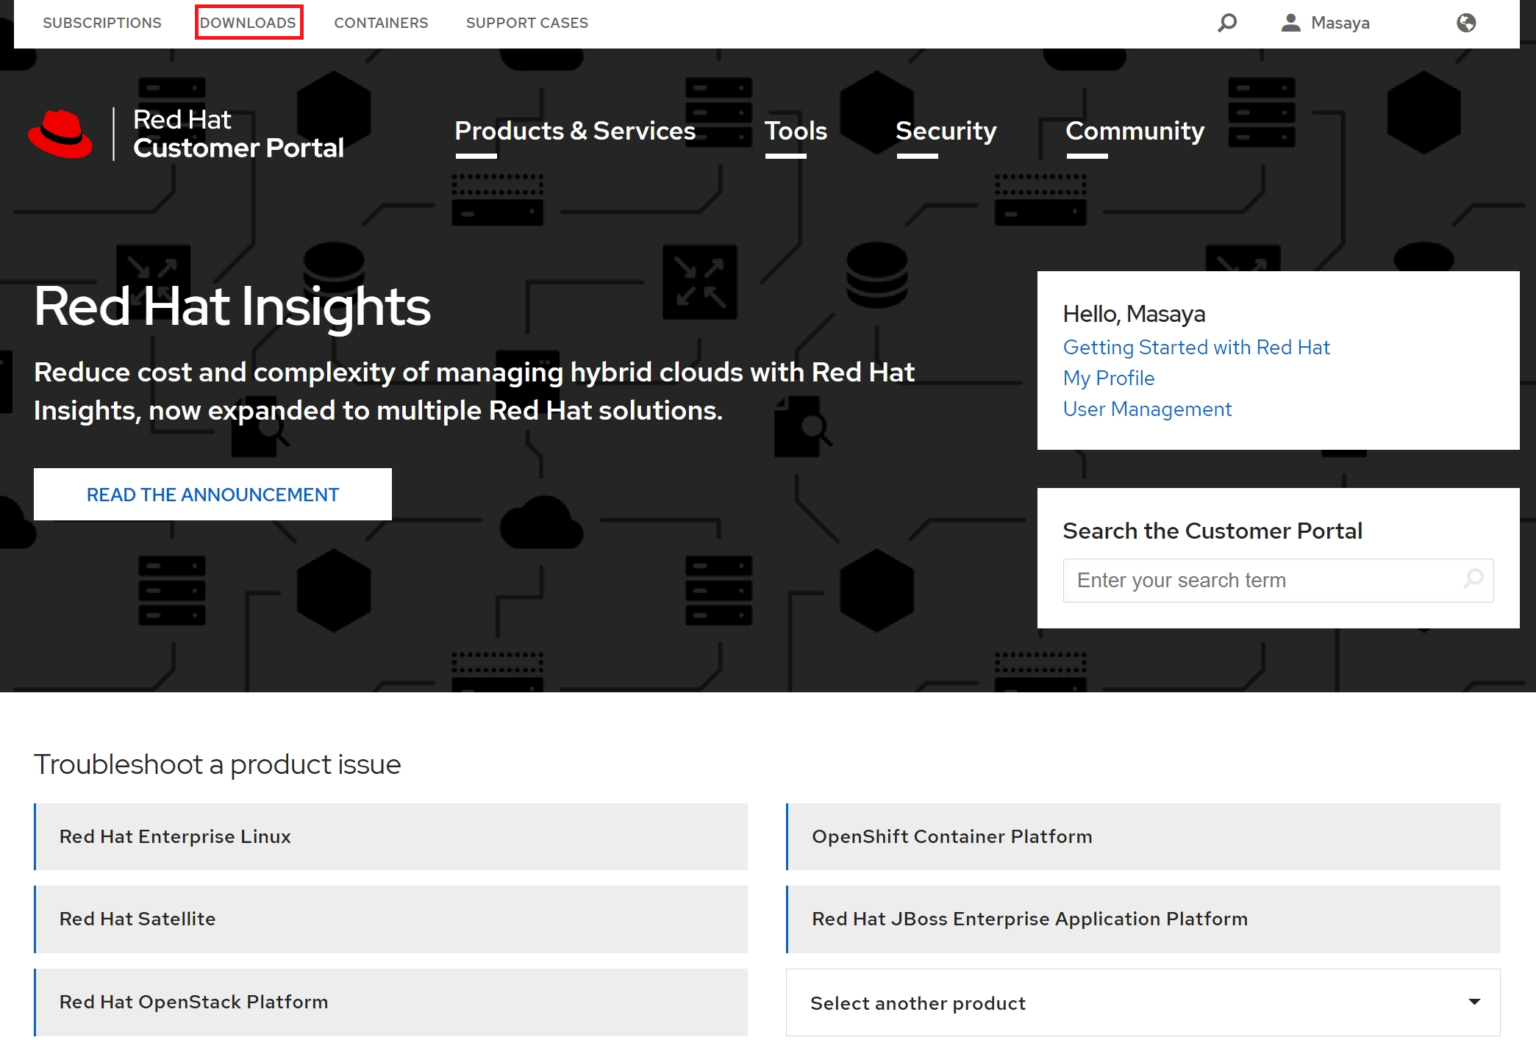Screen dimensions: 1536x1062
Task: Select Red Hat Enterprise Linux for troubleshooting
Action: (390, 837)
